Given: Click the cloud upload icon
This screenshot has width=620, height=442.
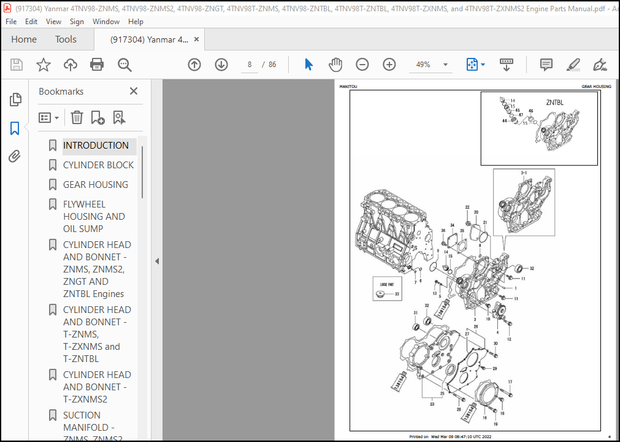Looking at the screenshot, I should pyautogui.click(x=70, y=64).
